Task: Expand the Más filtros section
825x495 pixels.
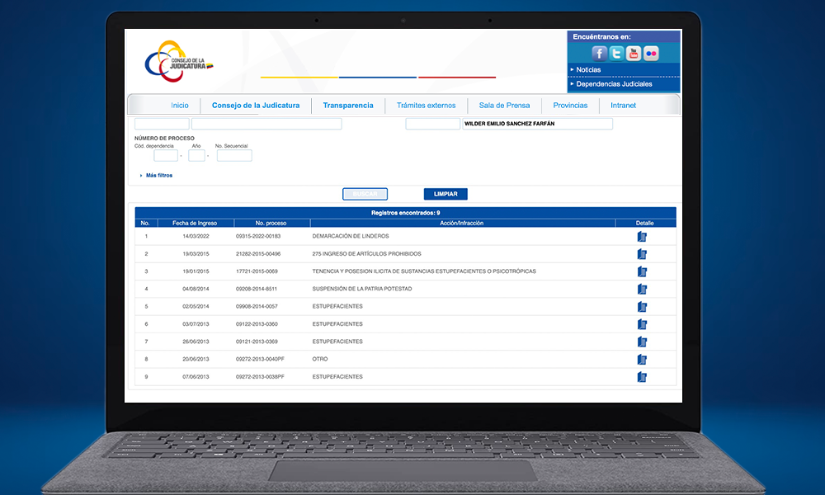Action: click(159, 175)
